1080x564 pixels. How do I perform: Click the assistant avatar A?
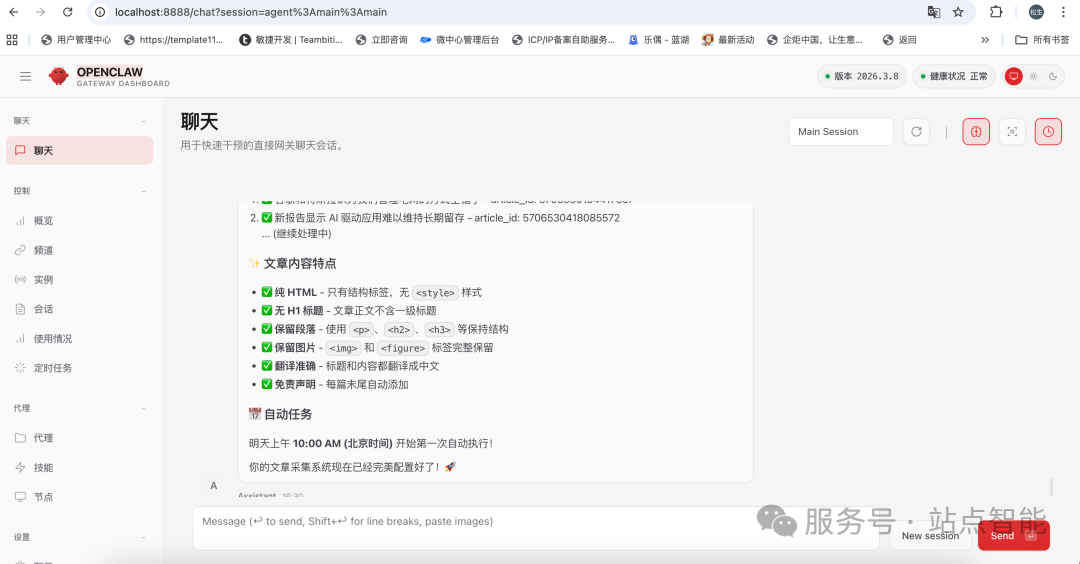(x=214, y=485)
